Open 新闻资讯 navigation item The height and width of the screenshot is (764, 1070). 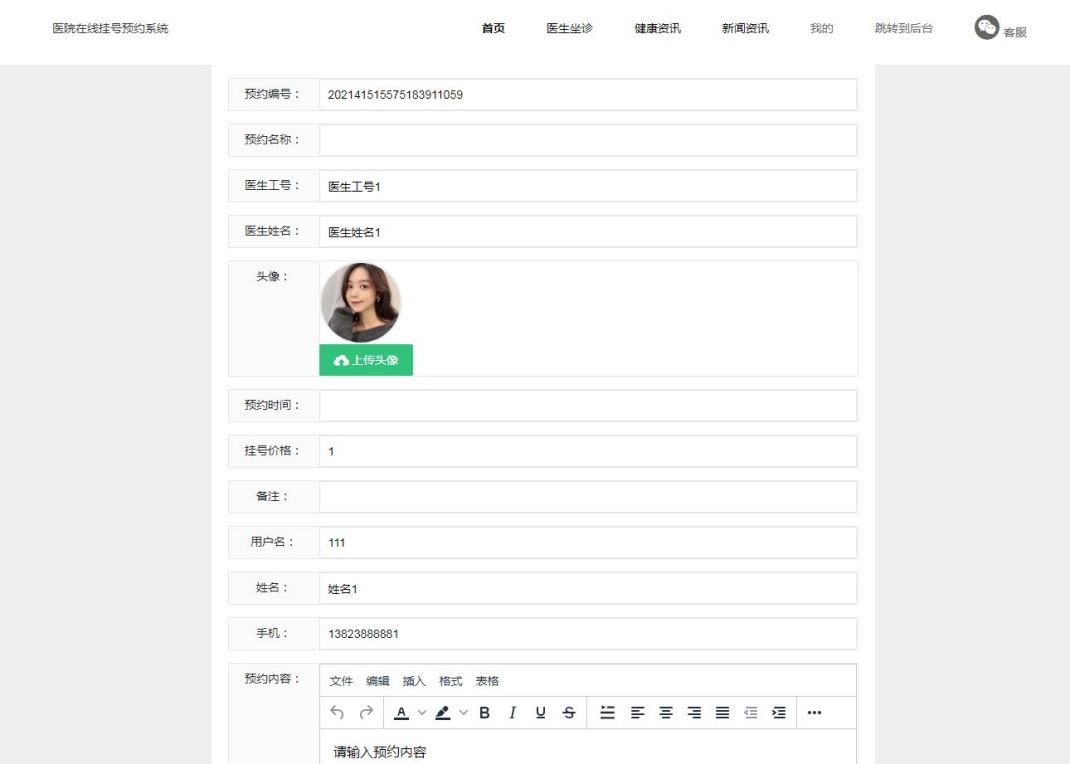coord(745,28)
